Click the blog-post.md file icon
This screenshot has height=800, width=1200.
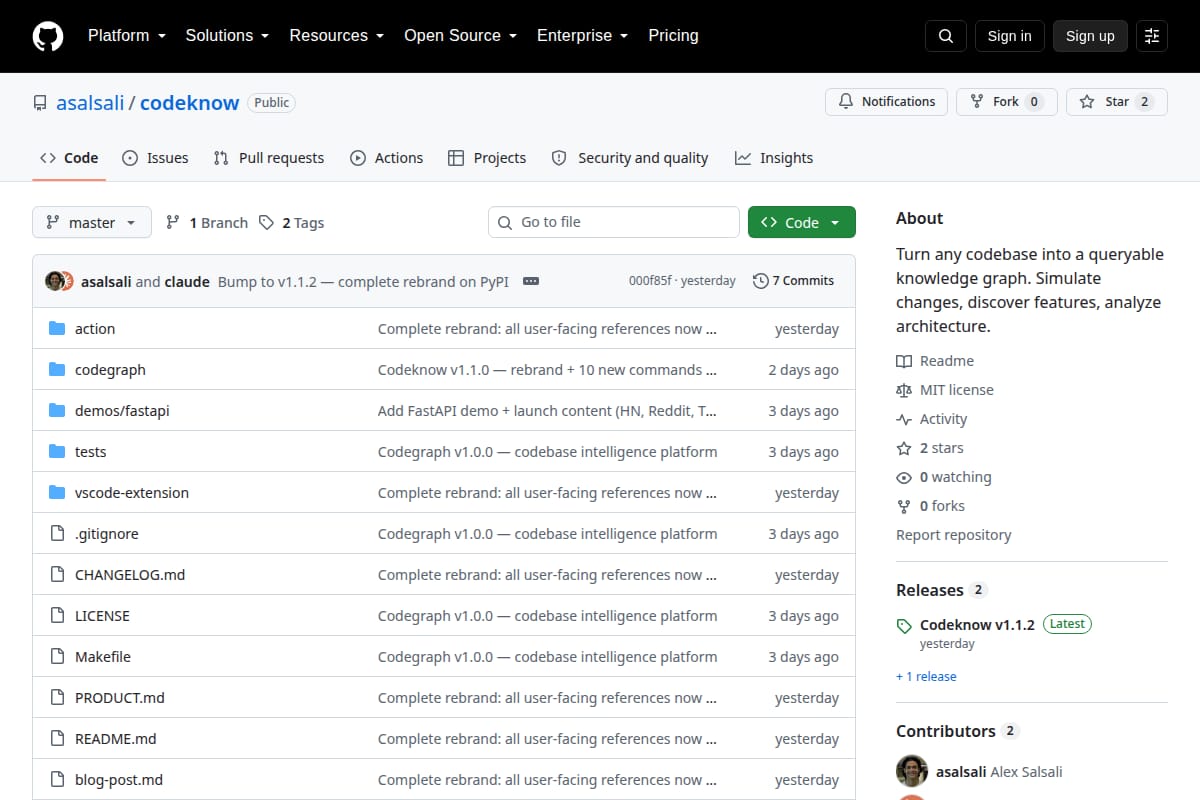(57, 780)
